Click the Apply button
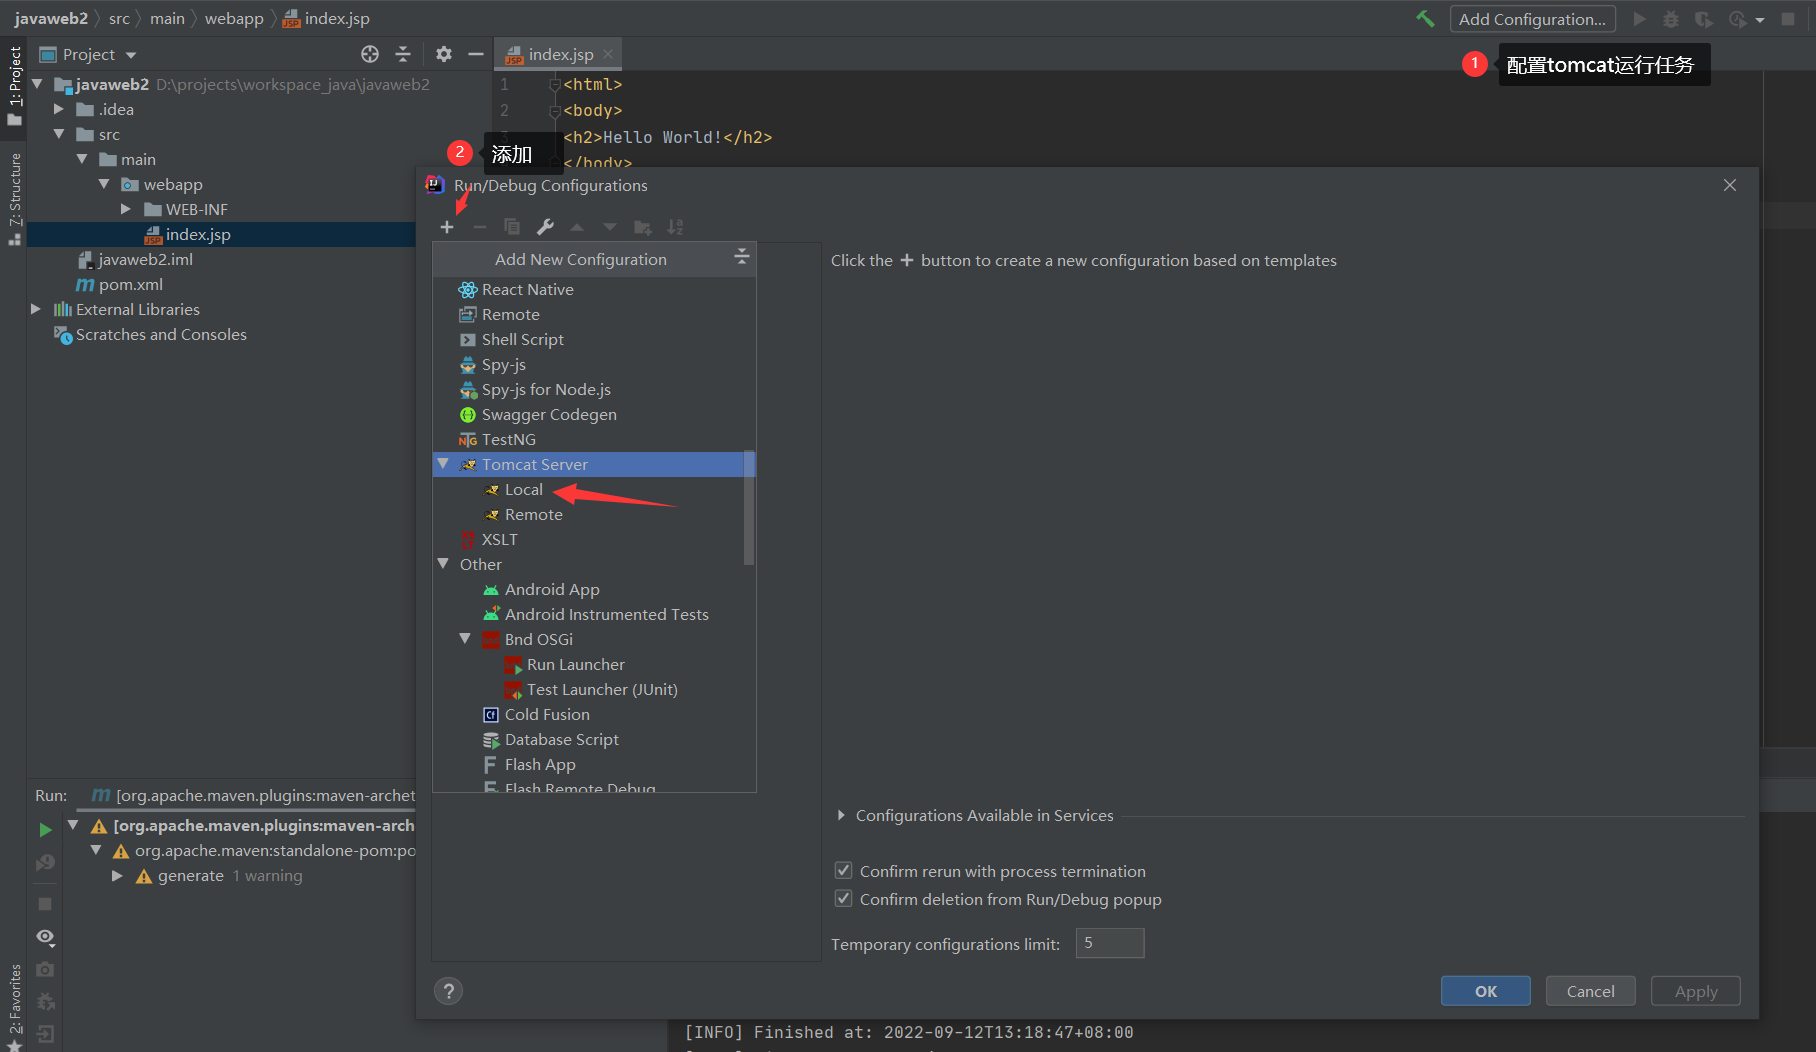Viewport: 1816px width, 1052px height. (x=1695, y=991)
